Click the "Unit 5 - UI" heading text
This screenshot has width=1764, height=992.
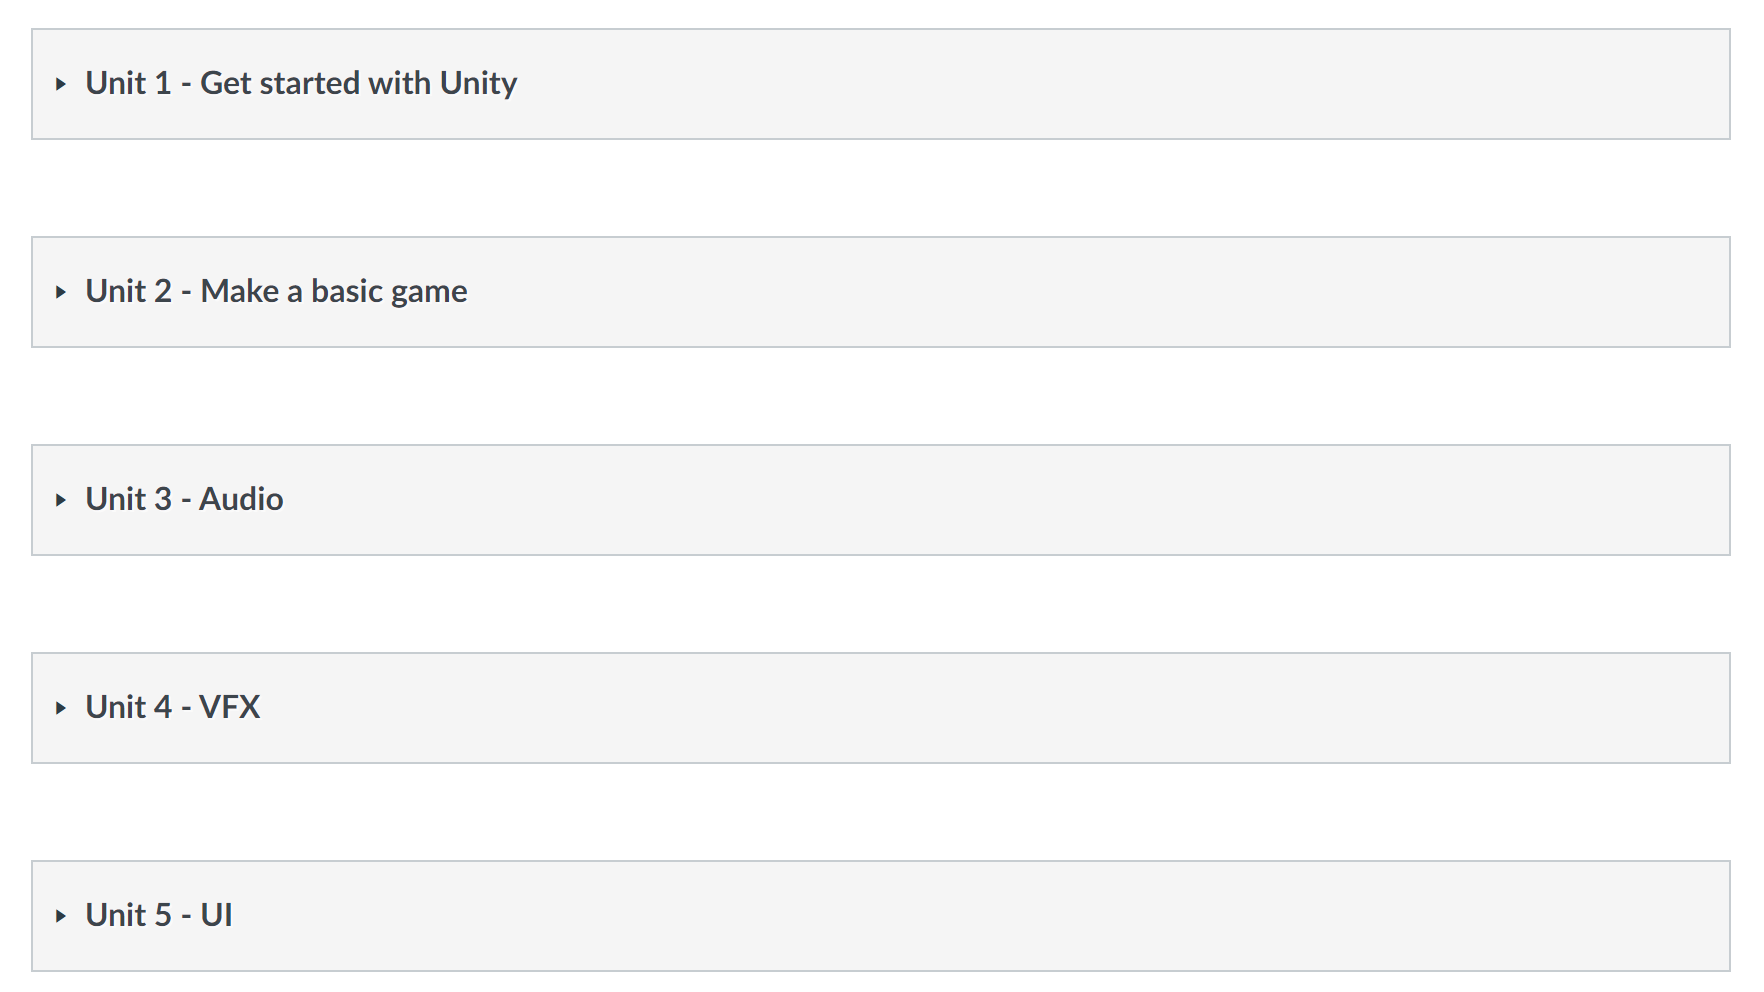click(158, 915)
